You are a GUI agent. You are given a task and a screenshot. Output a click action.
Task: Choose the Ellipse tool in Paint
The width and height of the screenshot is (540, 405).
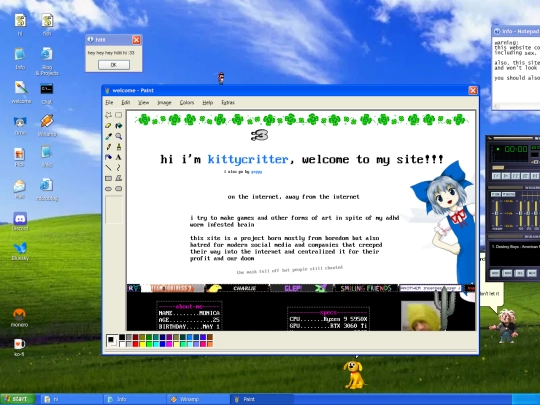(108, 189)
